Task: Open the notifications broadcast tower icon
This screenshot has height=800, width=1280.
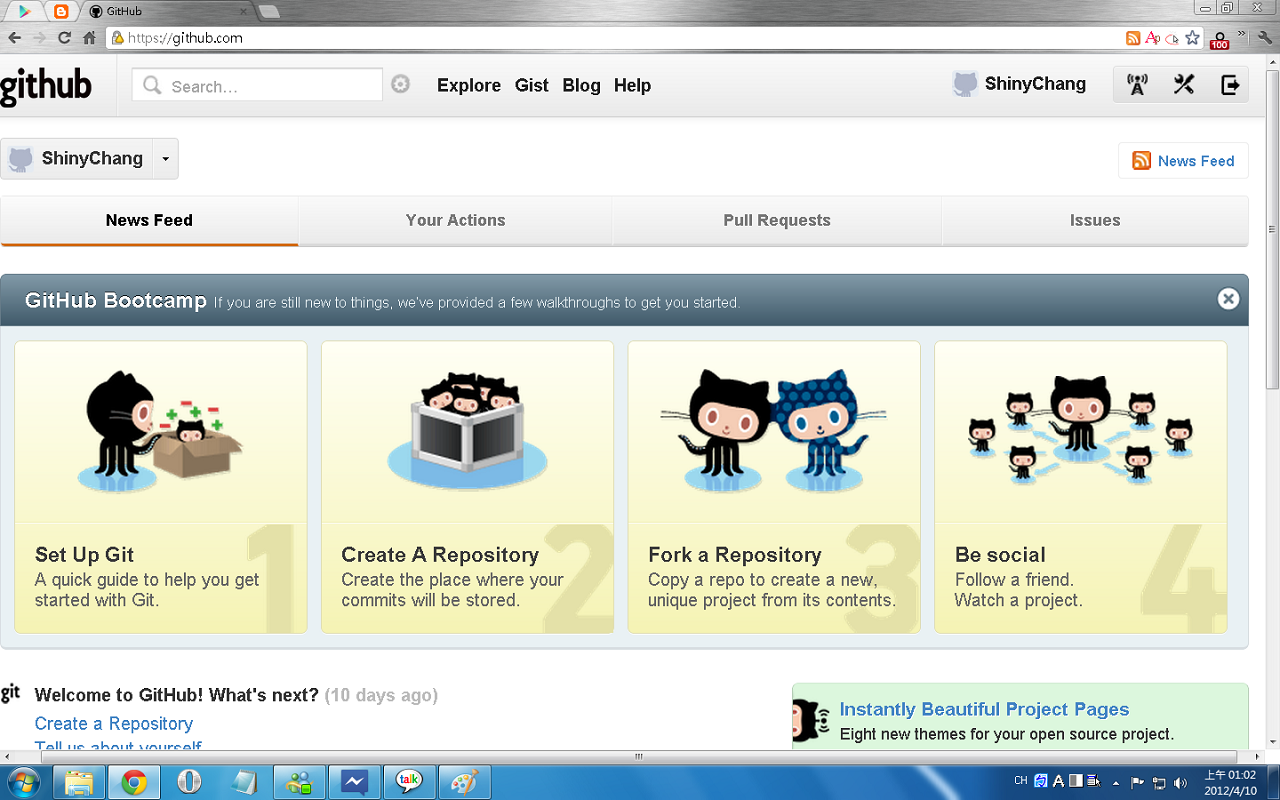Action: tap(1137, 85)
